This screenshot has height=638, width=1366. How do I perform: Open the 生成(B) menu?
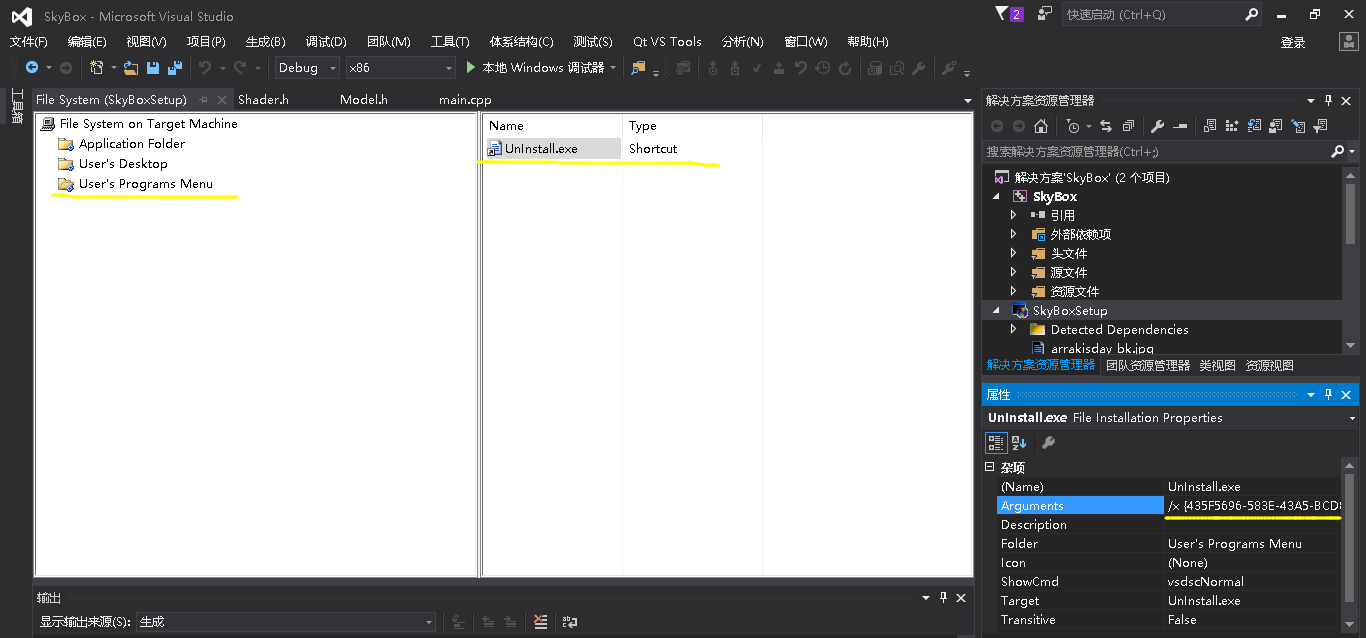(x=265, y=42)
